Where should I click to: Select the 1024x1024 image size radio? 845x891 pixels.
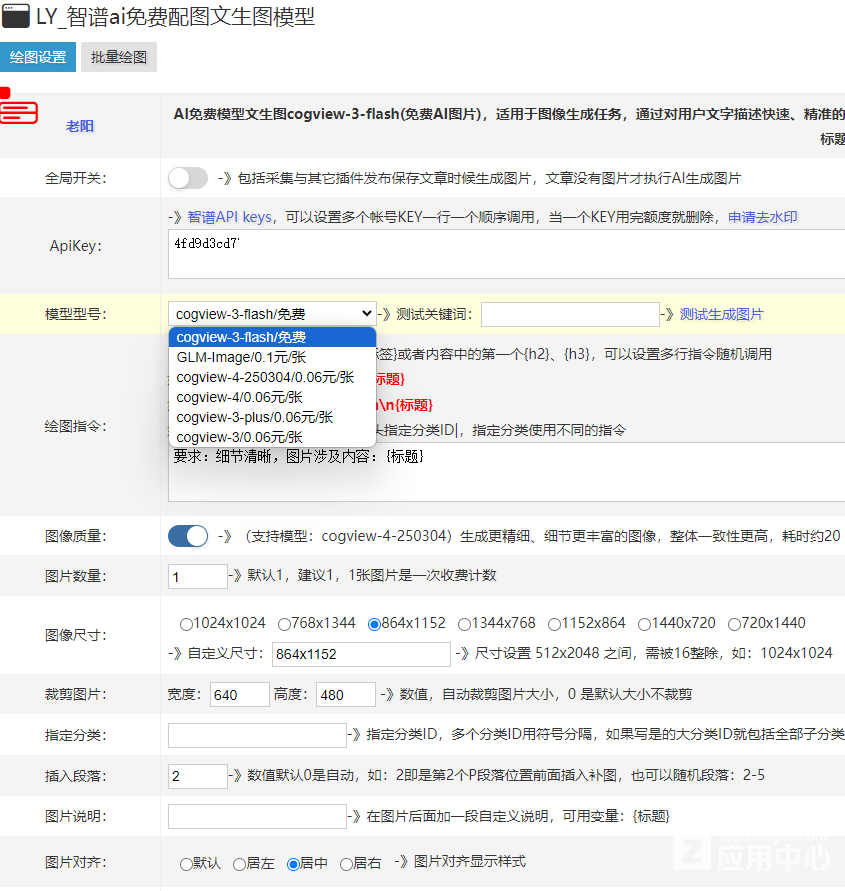186,624
